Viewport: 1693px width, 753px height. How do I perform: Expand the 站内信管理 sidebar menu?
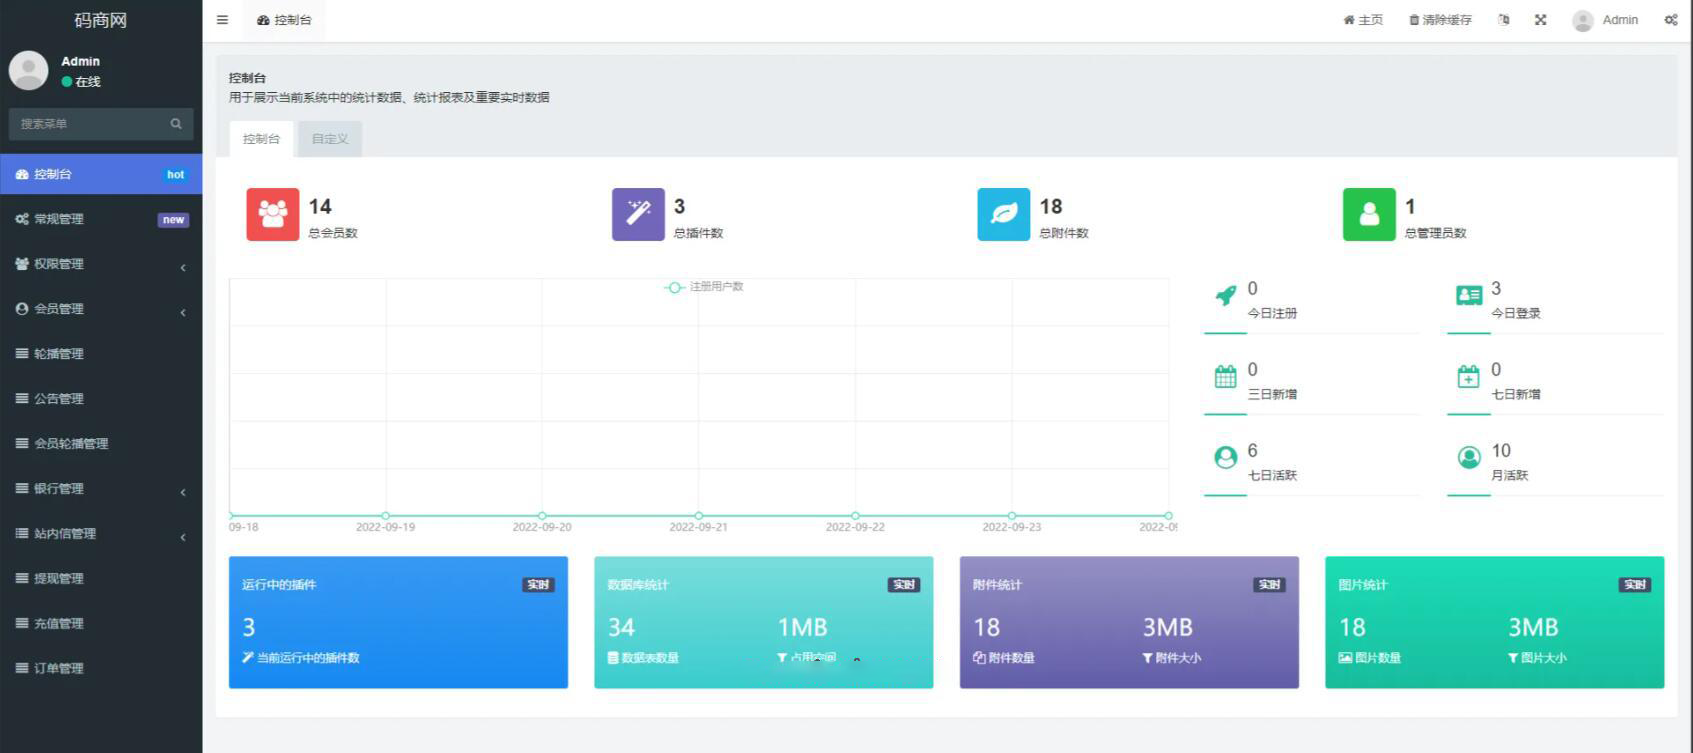100,534
